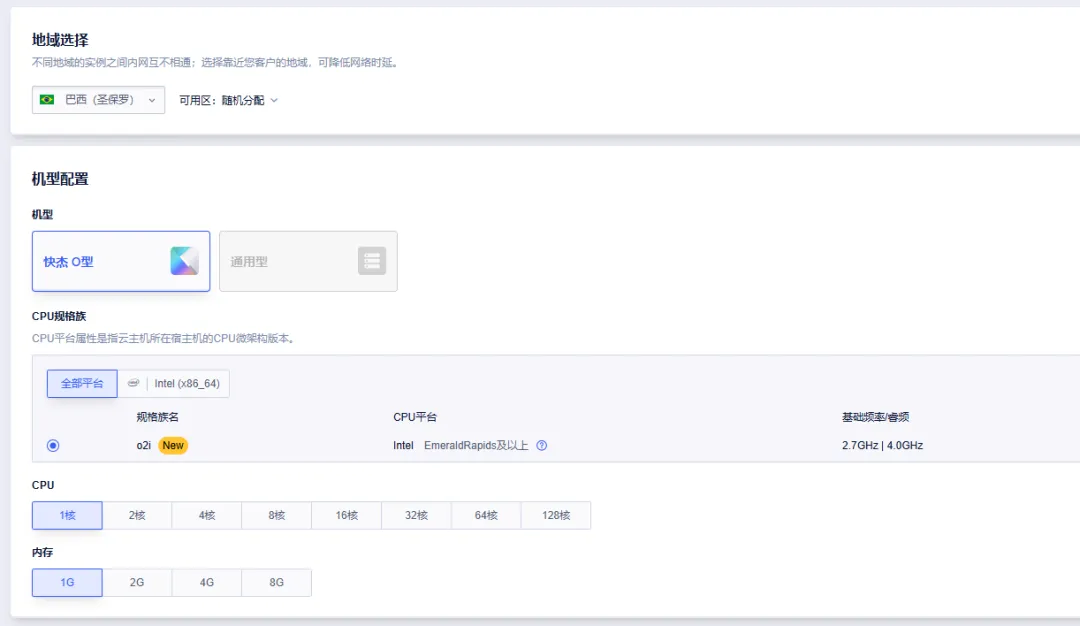1080x626 pixels.
Task: Choose the 快杰 O型 machine type
Action: pos(121,261)
